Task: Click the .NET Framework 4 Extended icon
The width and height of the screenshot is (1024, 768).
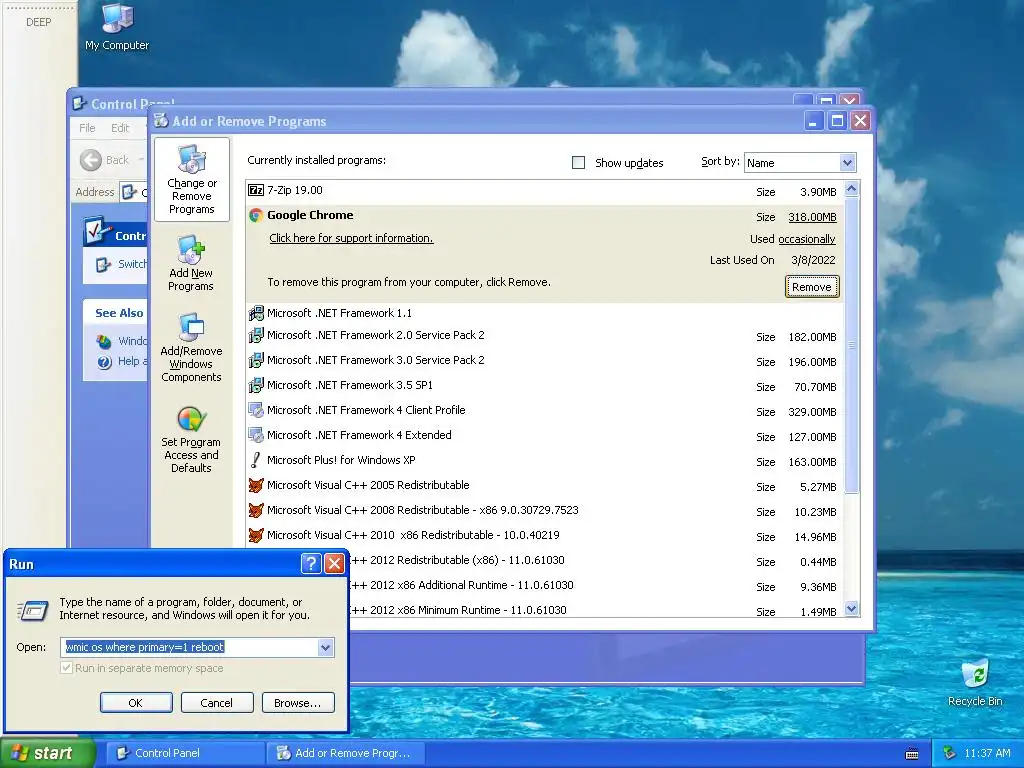Action: [x=256, y=435]
